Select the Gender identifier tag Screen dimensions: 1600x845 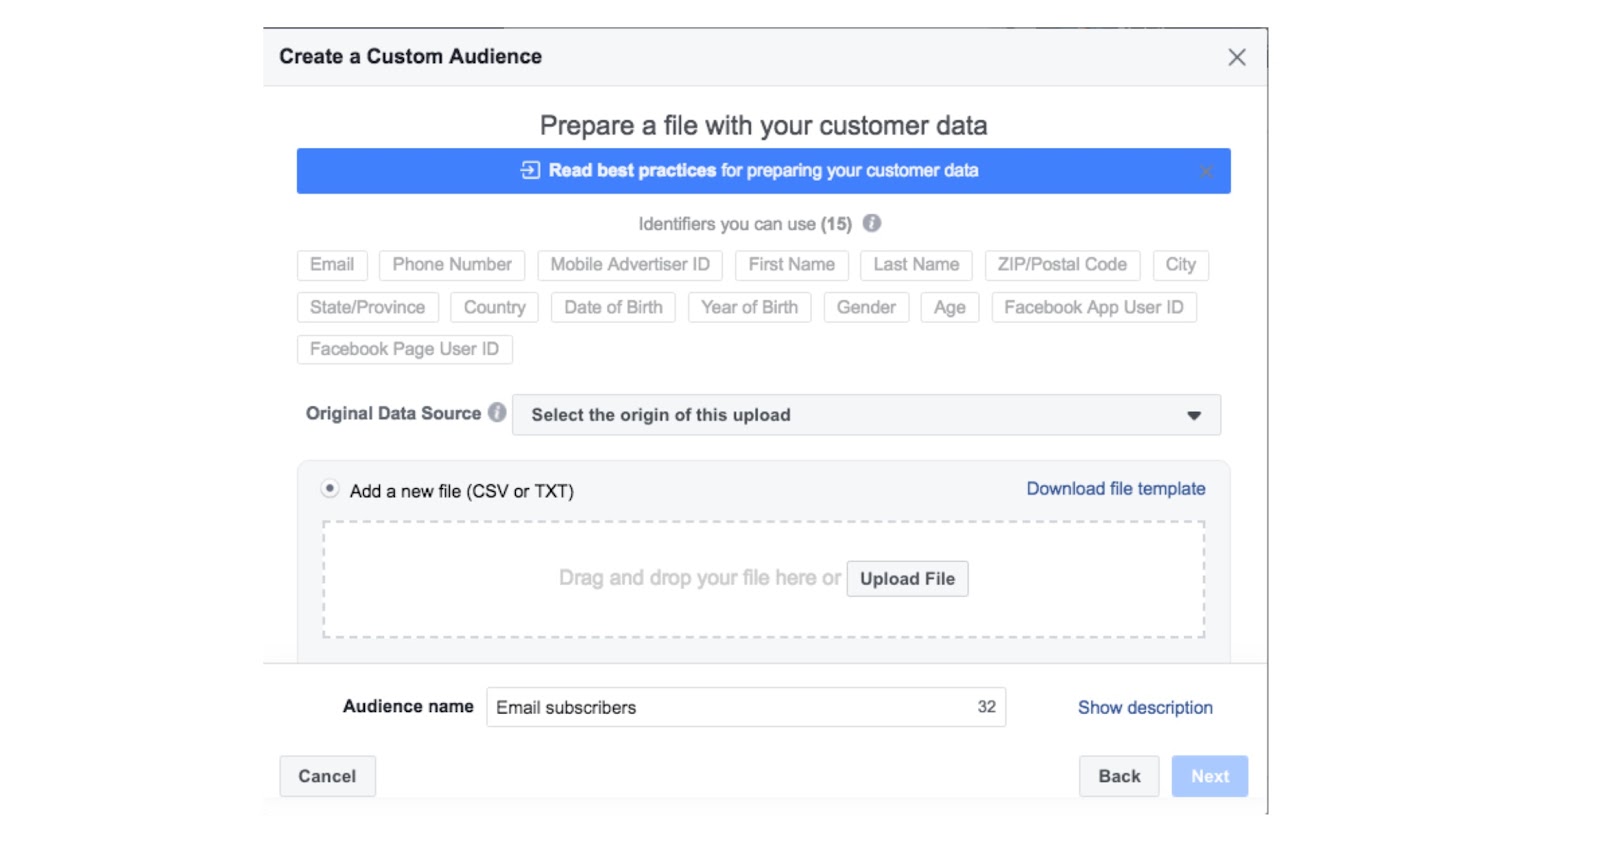coord(866,307)
